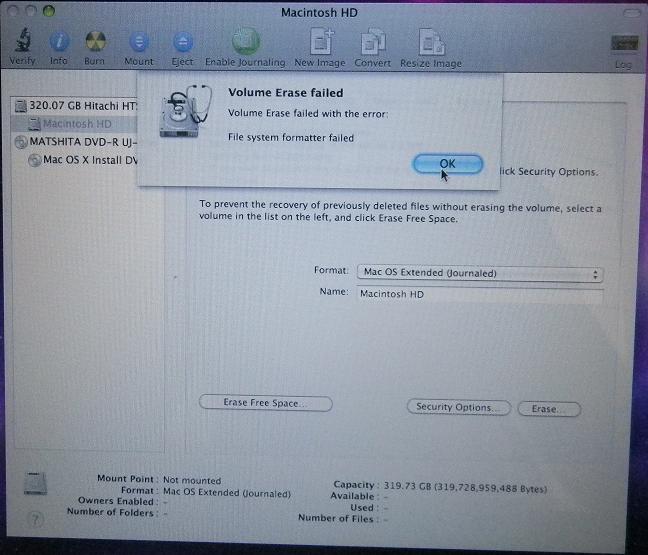Click the footer Format value Mac OS Extended (Journaled)

point(227,493)
